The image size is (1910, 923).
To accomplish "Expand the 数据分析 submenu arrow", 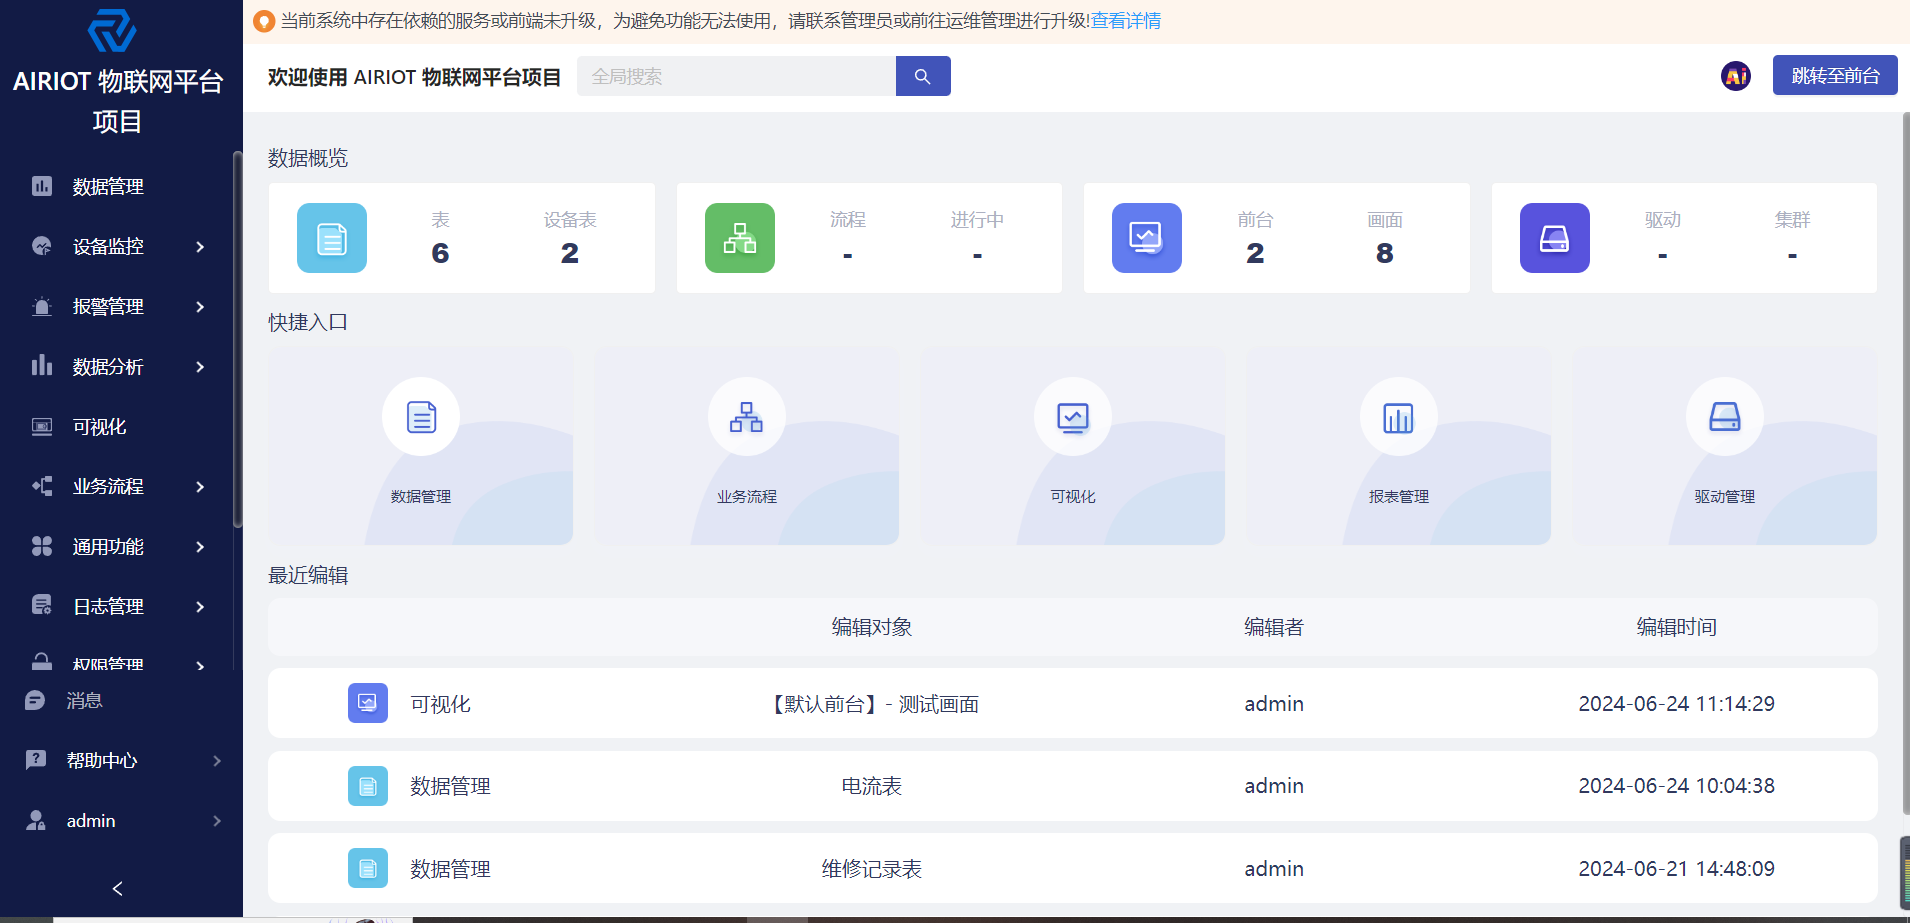I will 200,366.
